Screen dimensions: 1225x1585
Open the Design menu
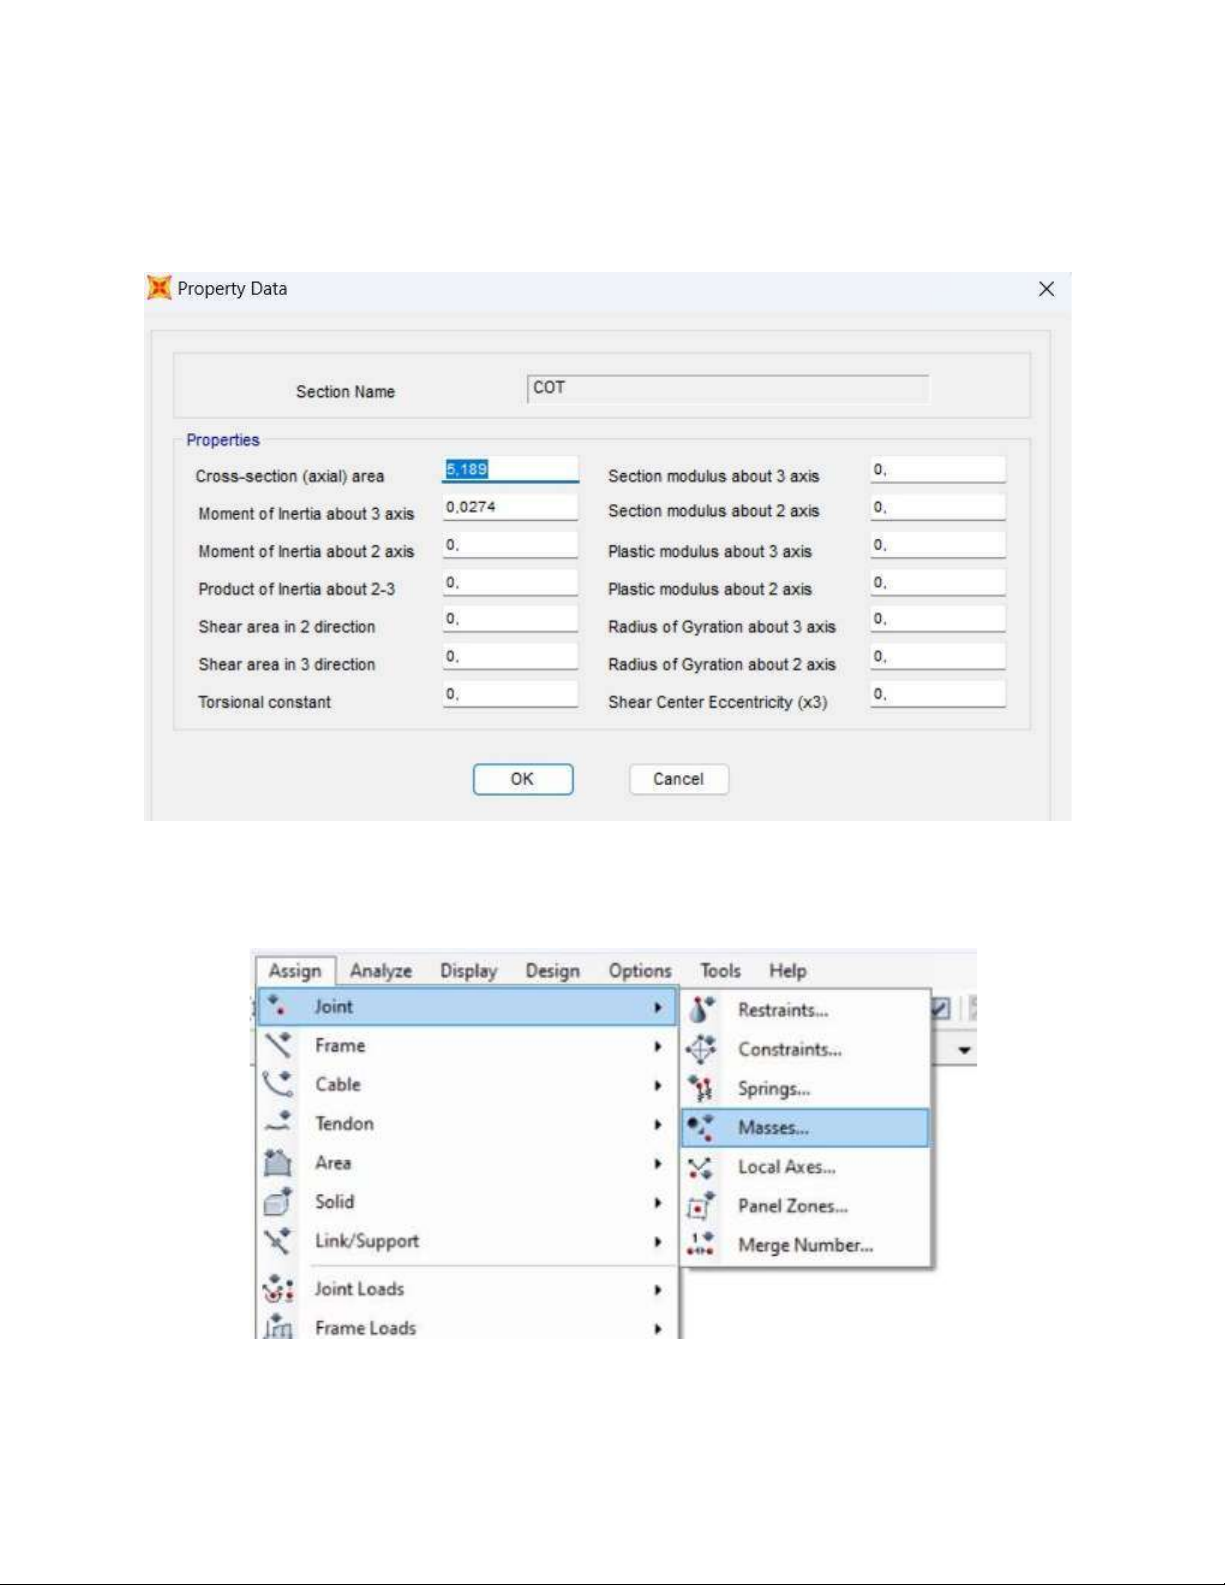click(x=552, y=971)
